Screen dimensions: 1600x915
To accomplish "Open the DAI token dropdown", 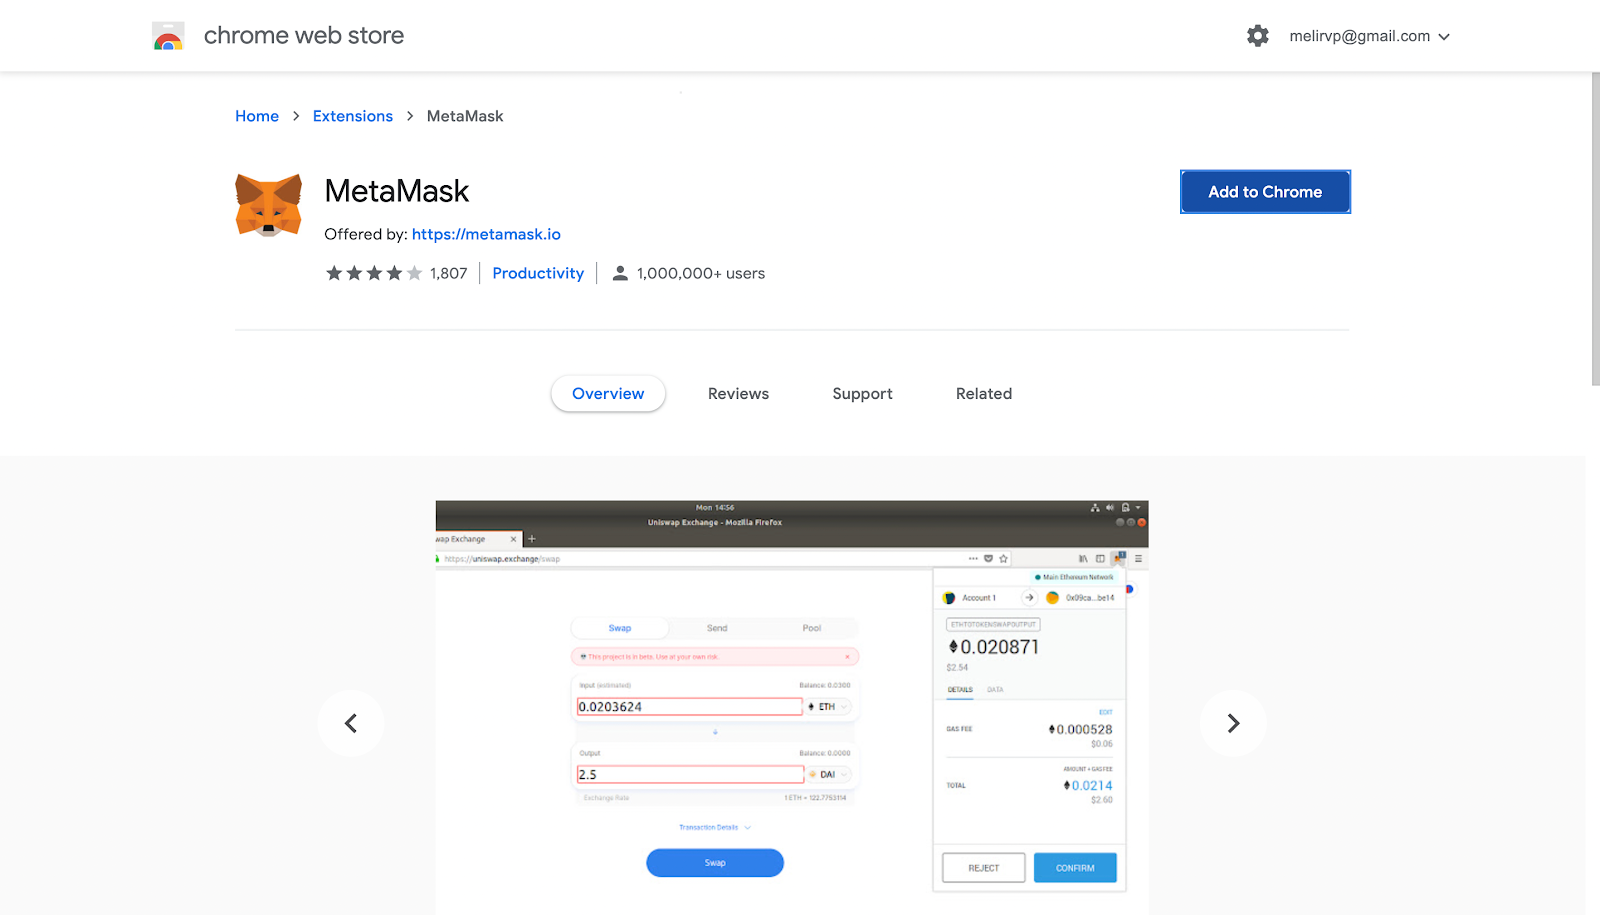I will (829, 775).
